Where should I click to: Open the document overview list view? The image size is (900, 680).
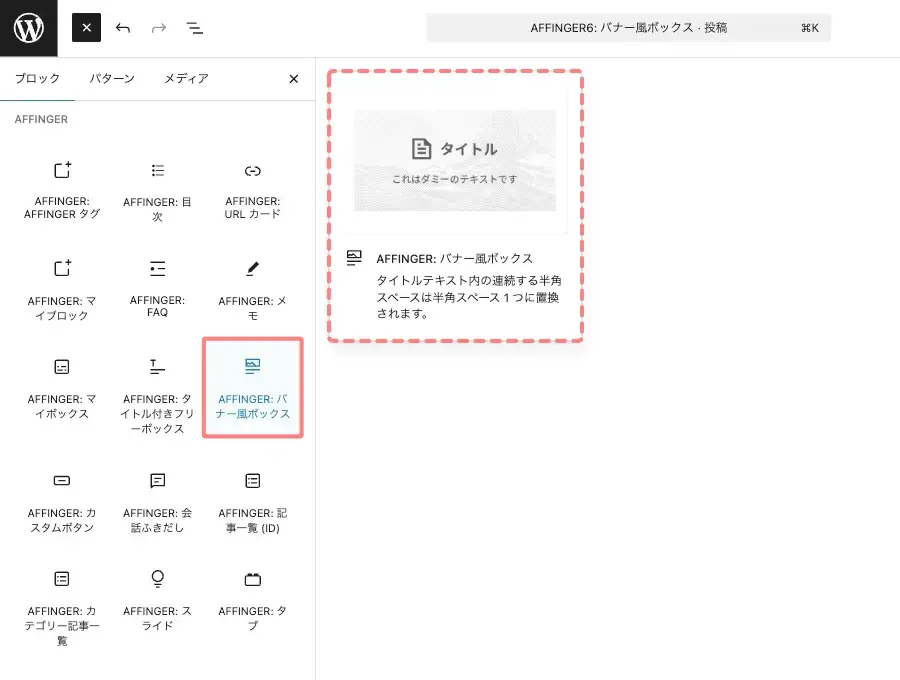point(195,28)
